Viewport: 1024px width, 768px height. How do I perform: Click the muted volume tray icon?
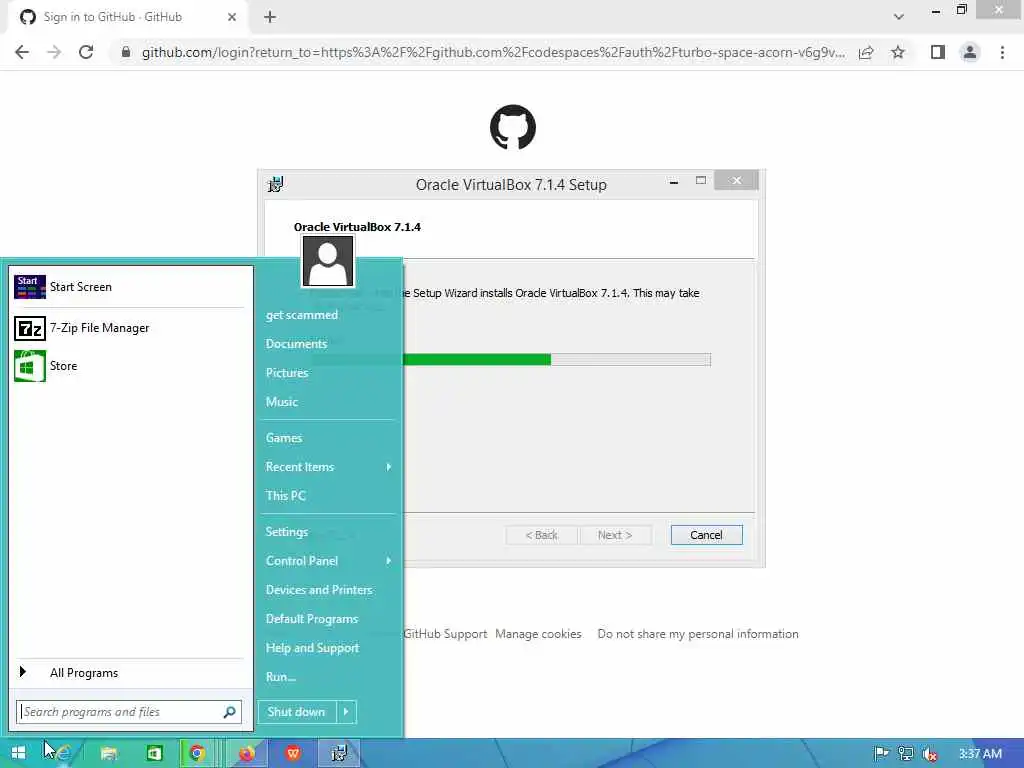pyautogui.click(x=930, y=754)
